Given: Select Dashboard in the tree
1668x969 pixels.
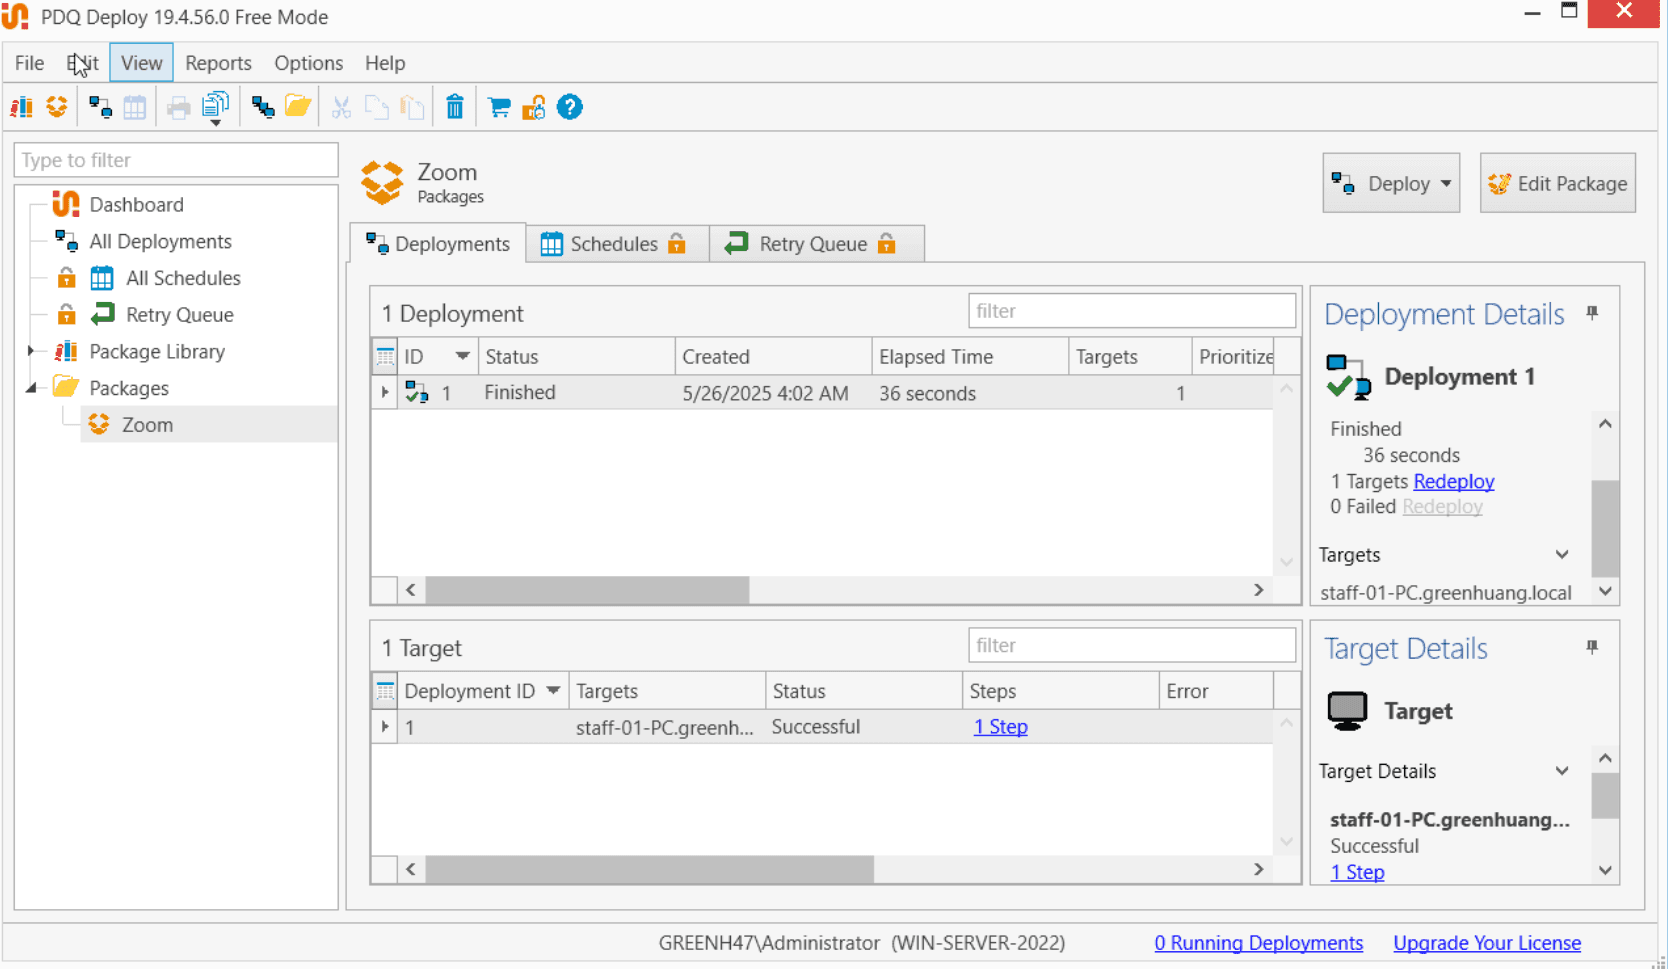Looking at the screenshot, I should pos(136,205).
